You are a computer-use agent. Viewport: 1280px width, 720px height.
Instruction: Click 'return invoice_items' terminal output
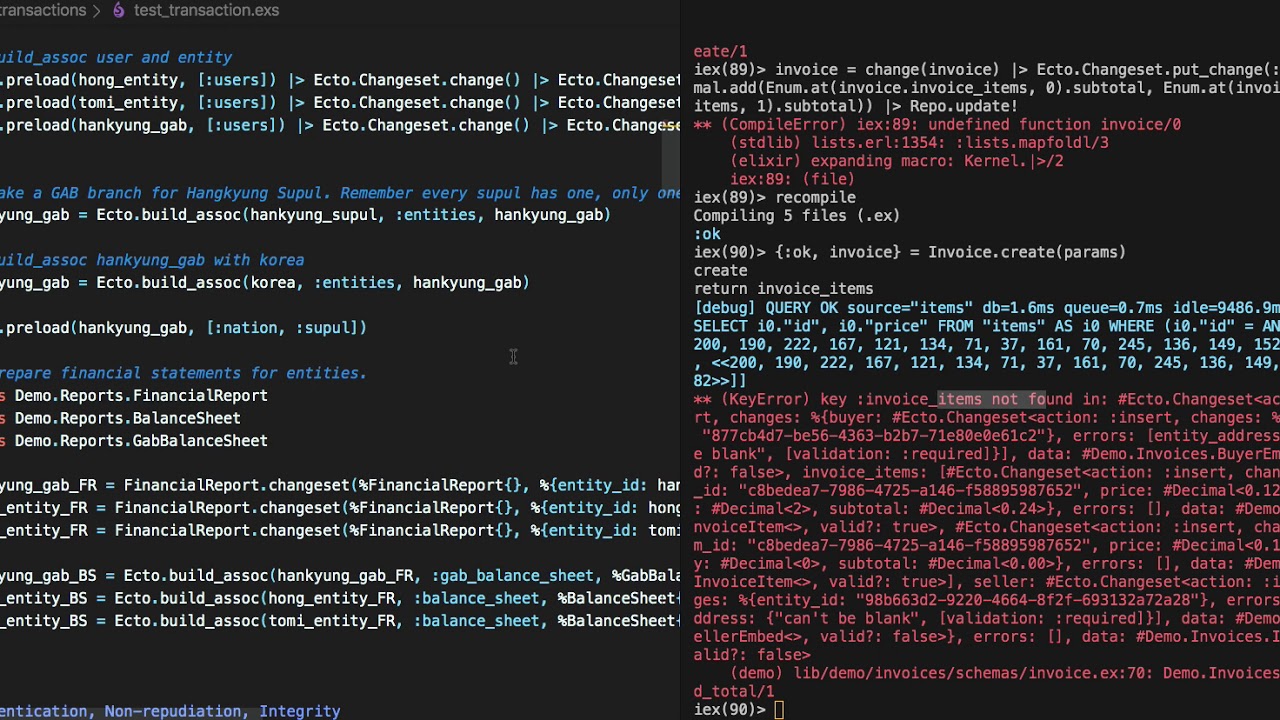pyautogui.click(x=784, y=289)
